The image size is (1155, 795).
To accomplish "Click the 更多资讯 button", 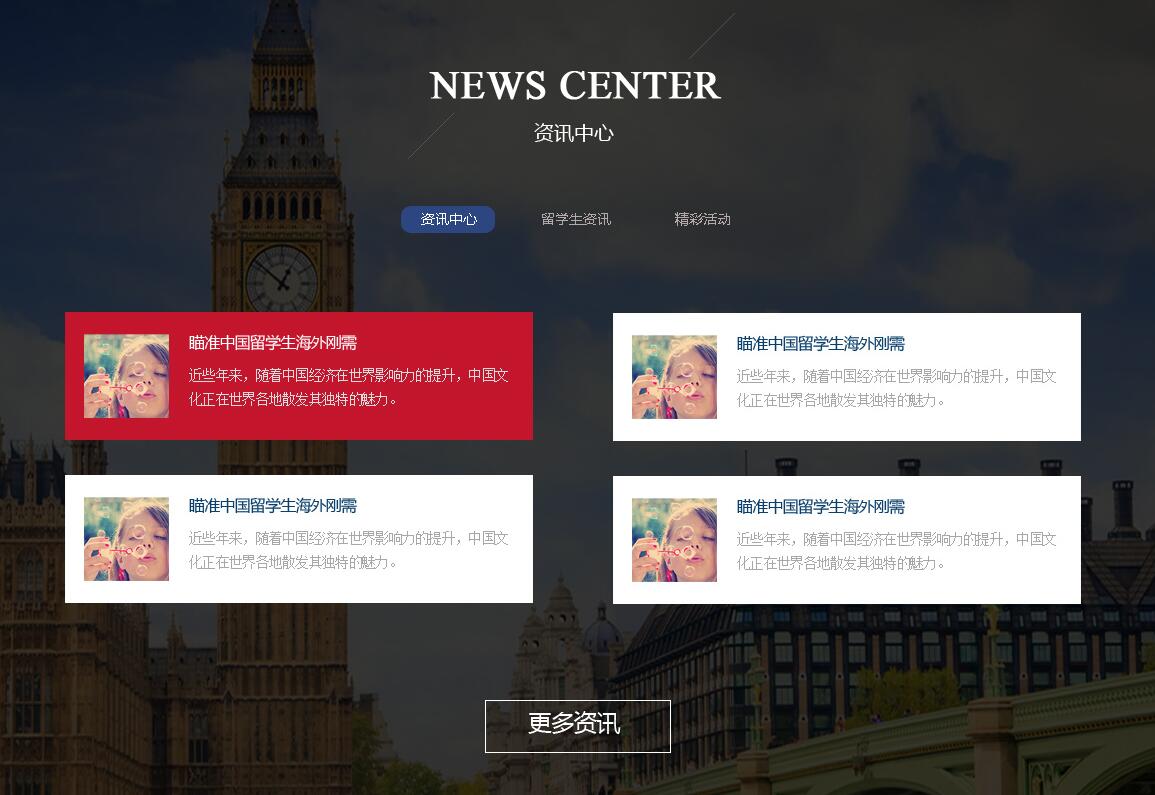I will point(577,725).
